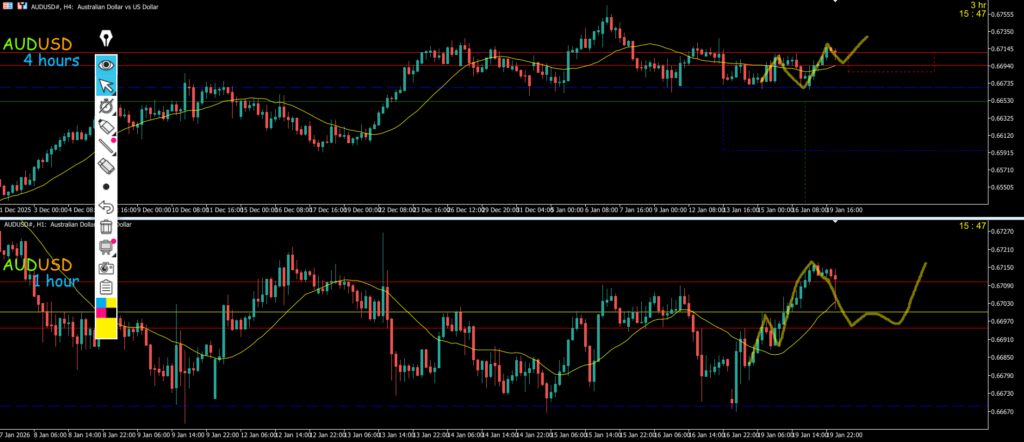Click the '4 hours' timeframe label

(x=51, y=61)
